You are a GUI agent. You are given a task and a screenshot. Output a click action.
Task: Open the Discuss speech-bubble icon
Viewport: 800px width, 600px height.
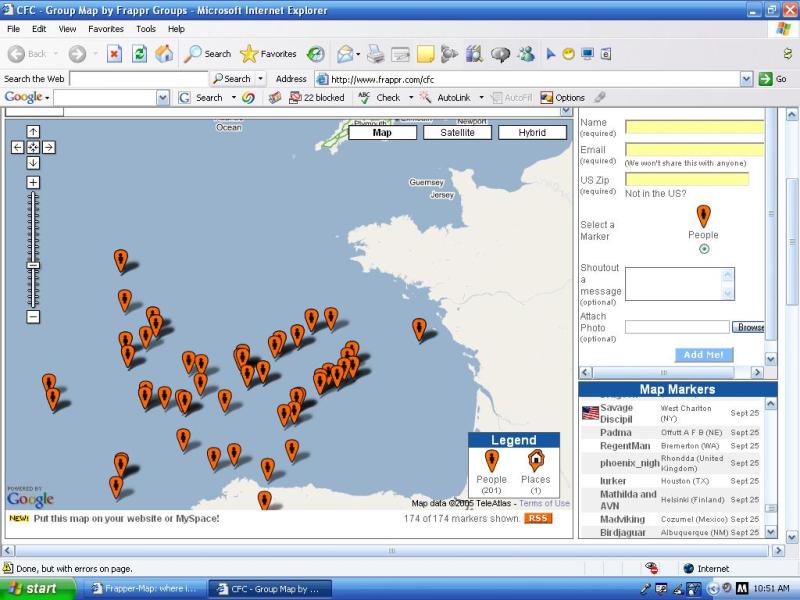tap(500, 54)
